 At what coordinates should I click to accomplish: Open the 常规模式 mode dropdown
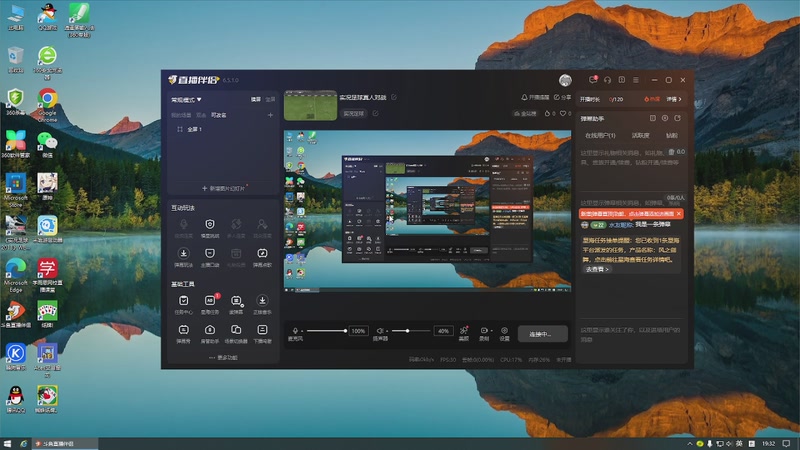[x=186, y=100]
